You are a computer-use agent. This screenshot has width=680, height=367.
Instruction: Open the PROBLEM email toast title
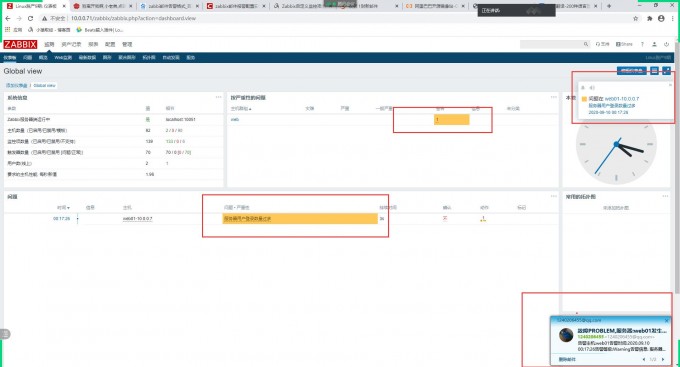(622, 331)
